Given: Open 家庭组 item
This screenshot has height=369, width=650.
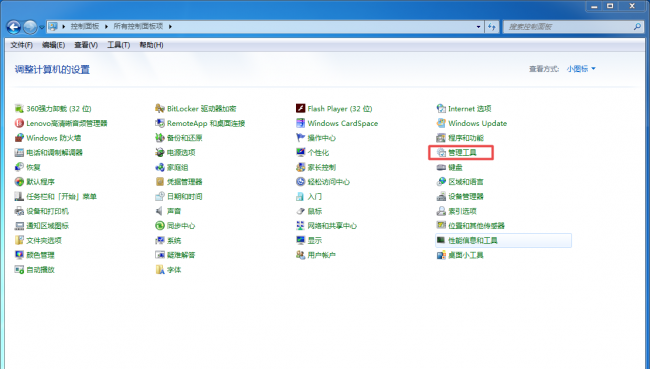Looking at the screenshot, I should [172, 167].
